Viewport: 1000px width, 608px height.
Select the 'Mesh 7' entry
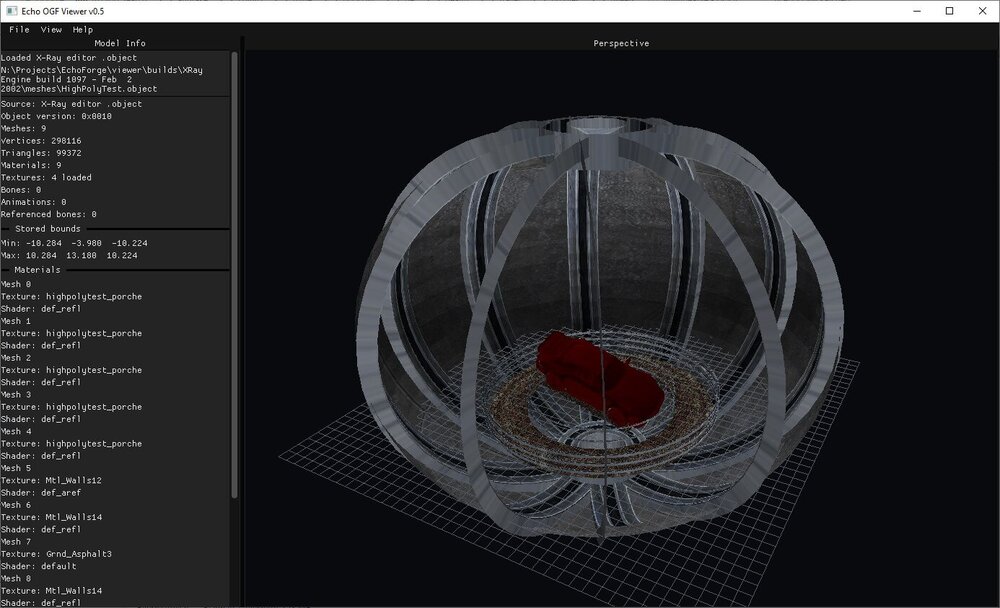click(16, 542)
